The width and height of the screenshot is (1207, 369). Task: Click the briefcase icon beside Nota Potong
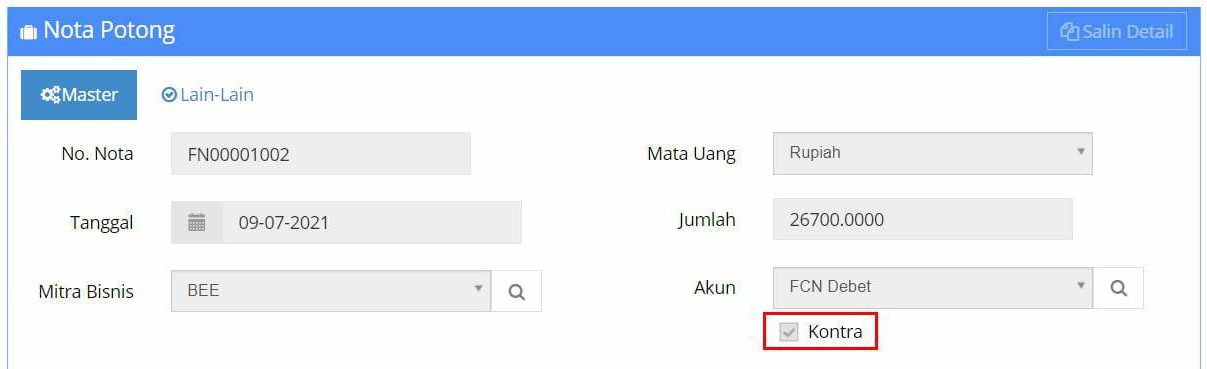(x=28, y=32)
